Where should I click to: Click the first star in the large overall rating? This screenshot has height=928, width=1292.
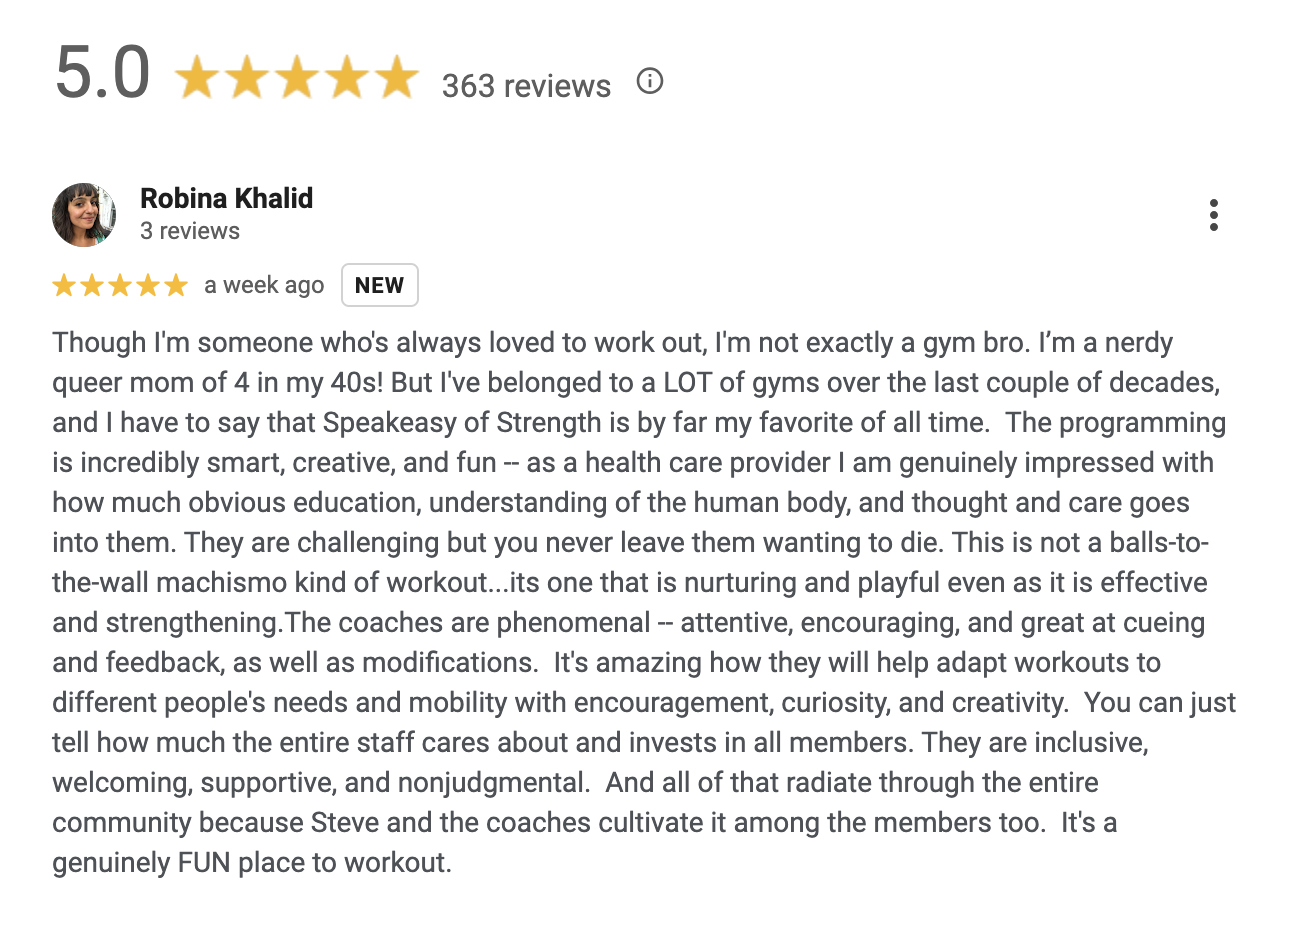pos(197,78)
